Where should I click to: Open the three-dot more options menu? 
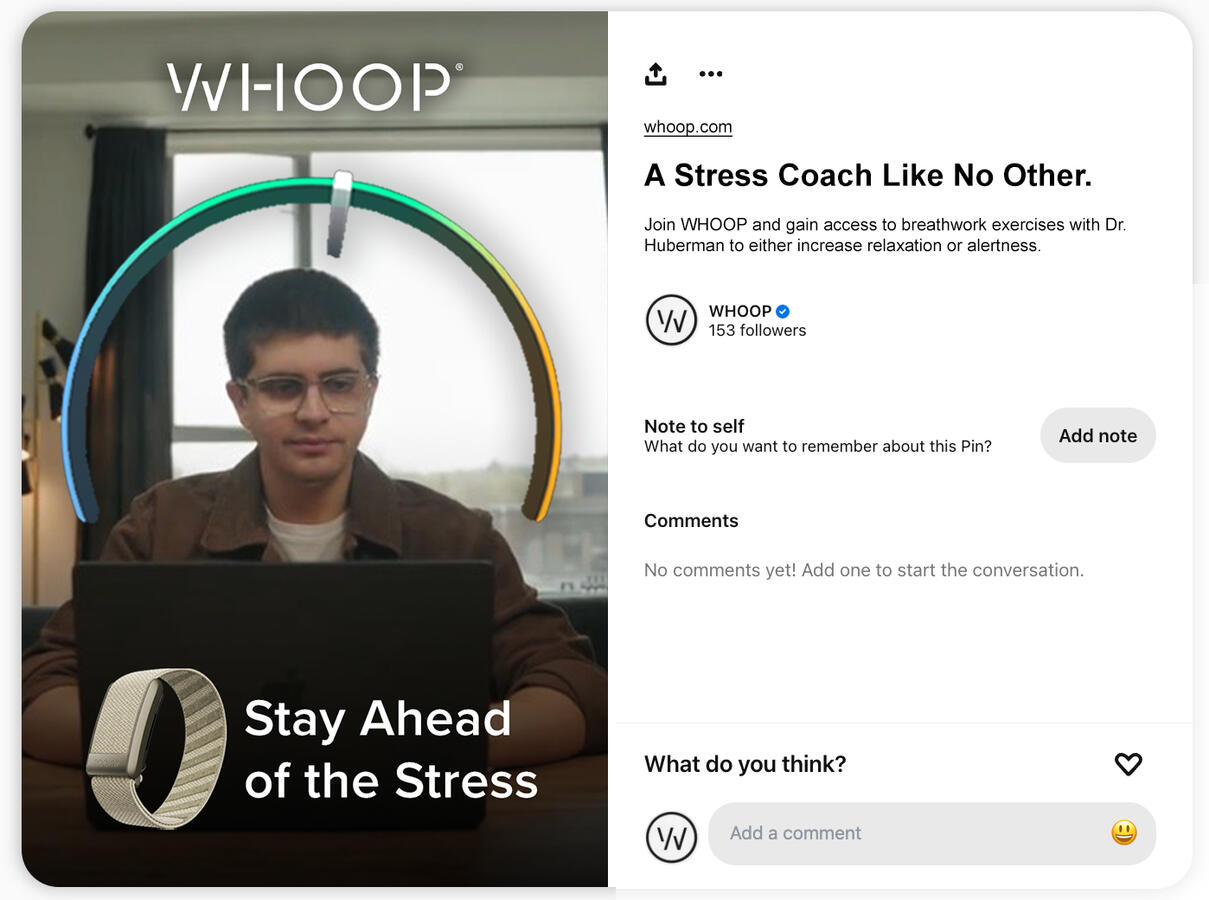[711, 73]
